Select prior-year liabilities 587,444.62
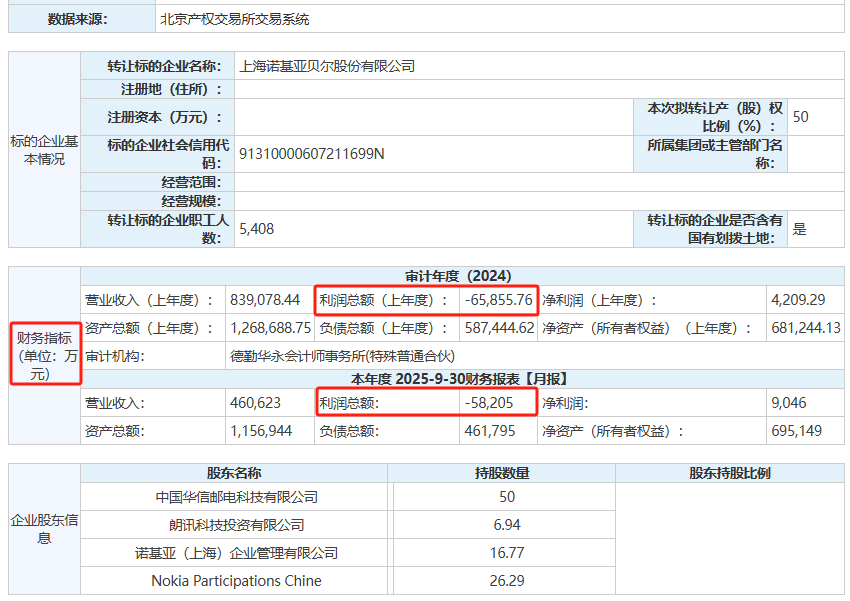Screen dimensions: 850x601 [x=499, y=328]
